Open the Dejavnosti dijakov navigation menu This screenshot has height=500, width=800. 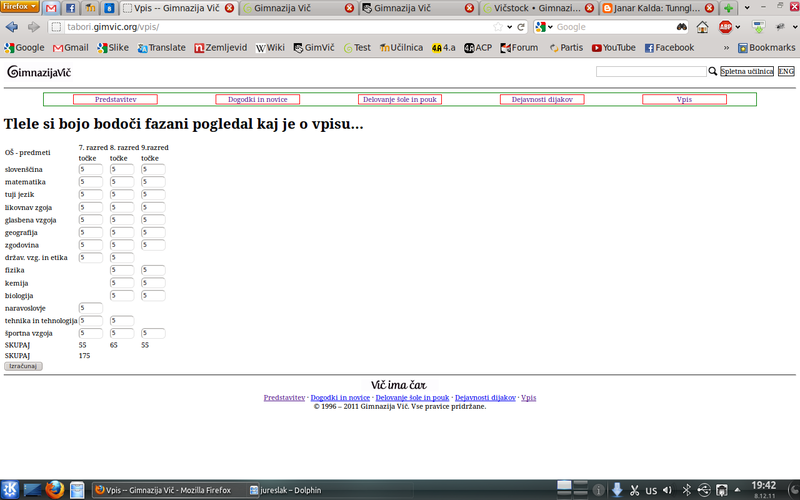(x=542, y=99)
